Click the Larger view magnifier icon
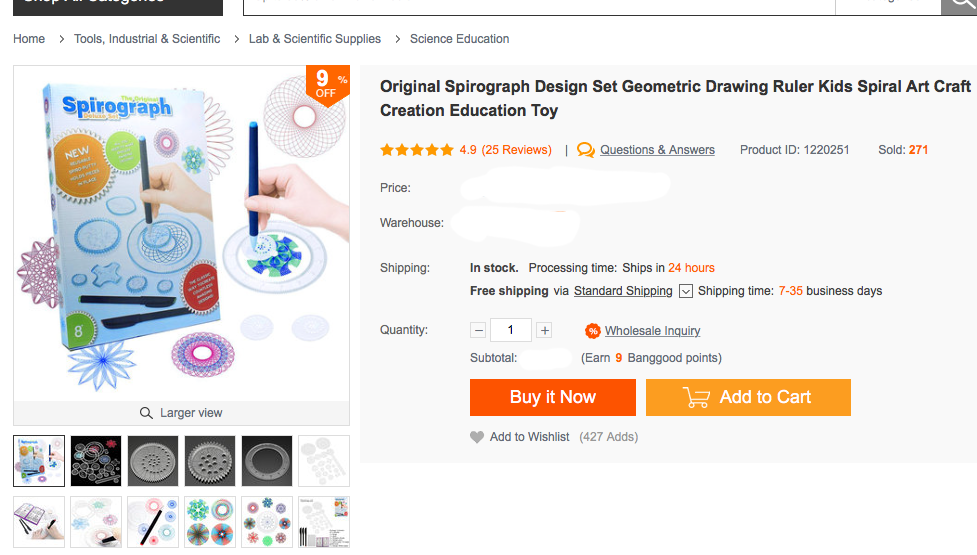 (146, 413)
